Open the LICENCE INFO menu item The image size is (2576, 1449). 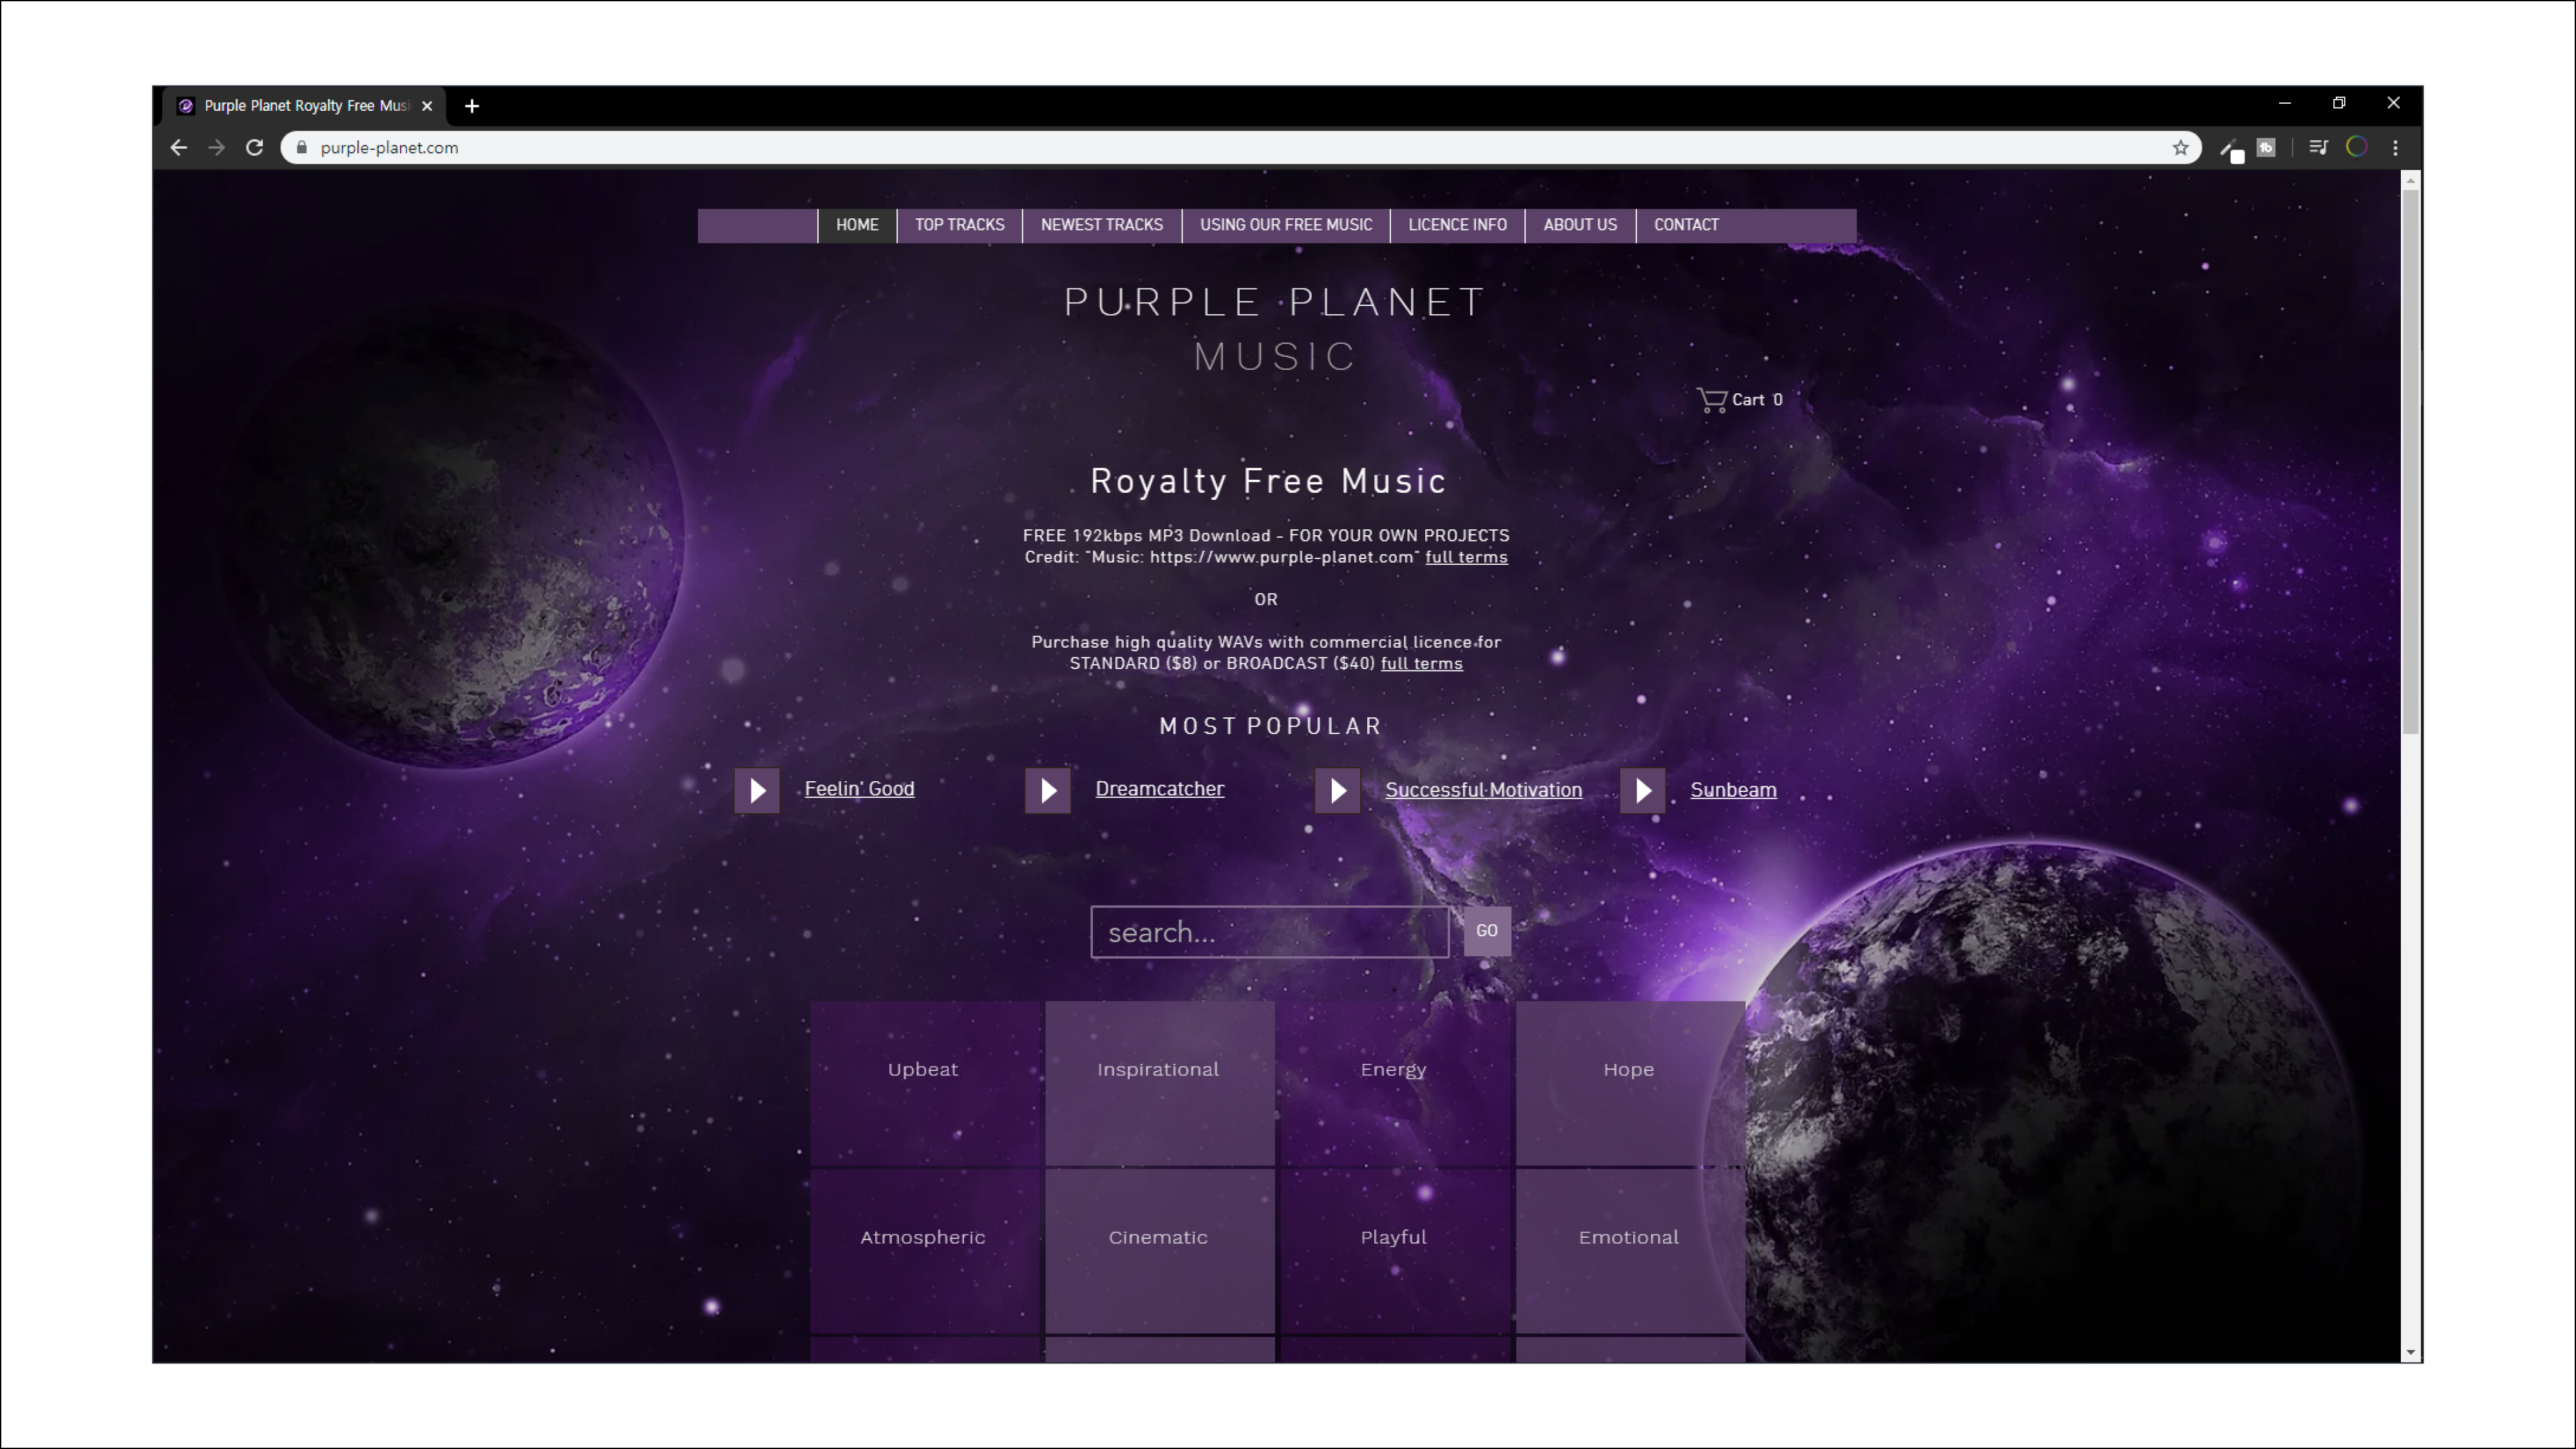1457,225
